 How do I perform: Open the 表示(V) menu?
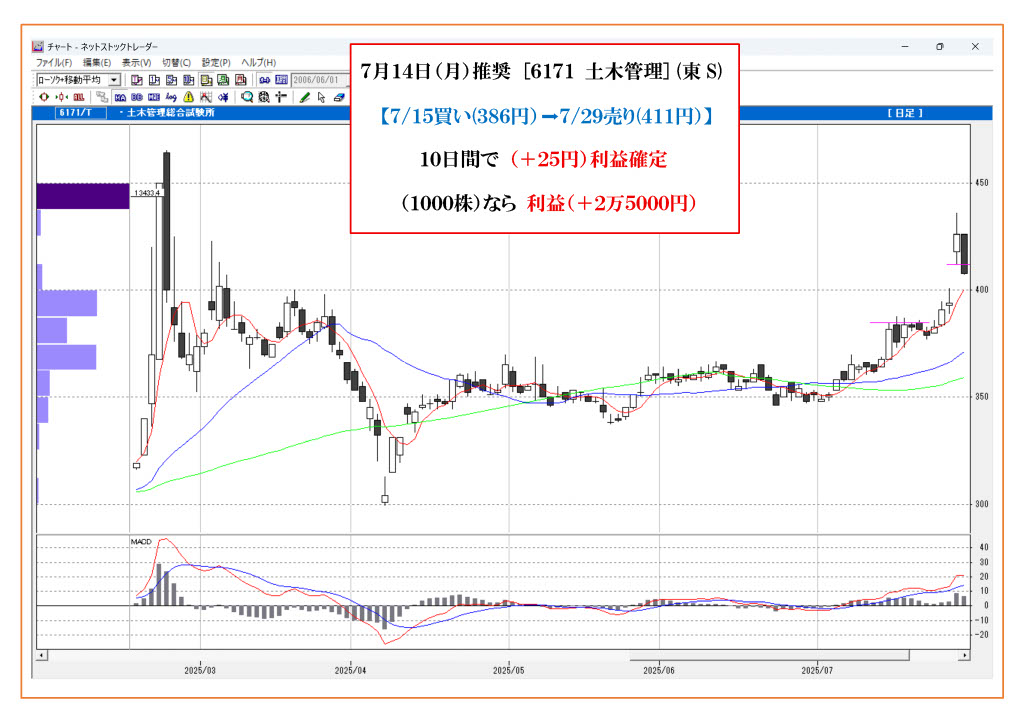pyautogui.click(x=135, y=62)
